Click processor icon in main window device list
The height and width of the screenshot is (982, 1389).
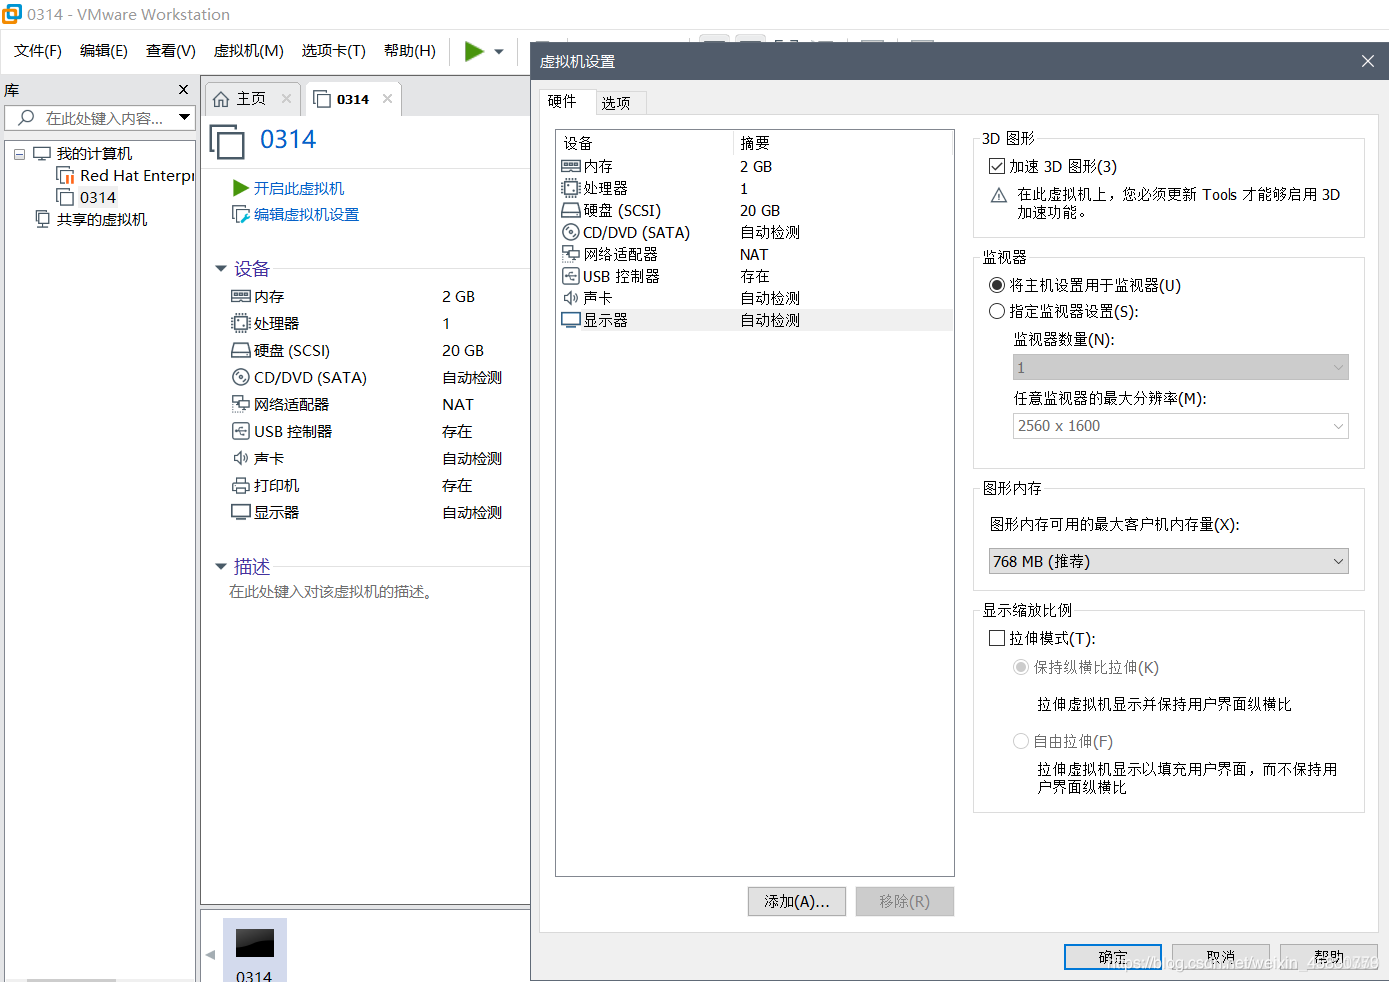point(241,324)
